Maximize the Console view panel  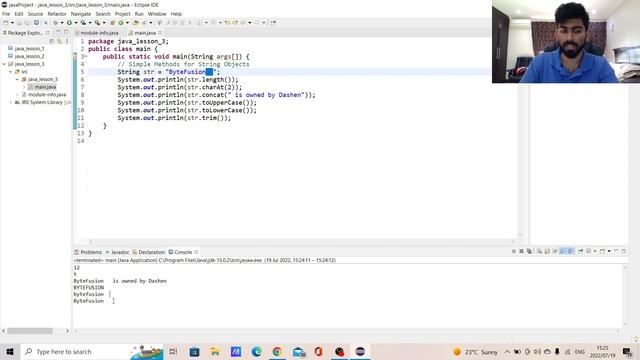point(624,251)
